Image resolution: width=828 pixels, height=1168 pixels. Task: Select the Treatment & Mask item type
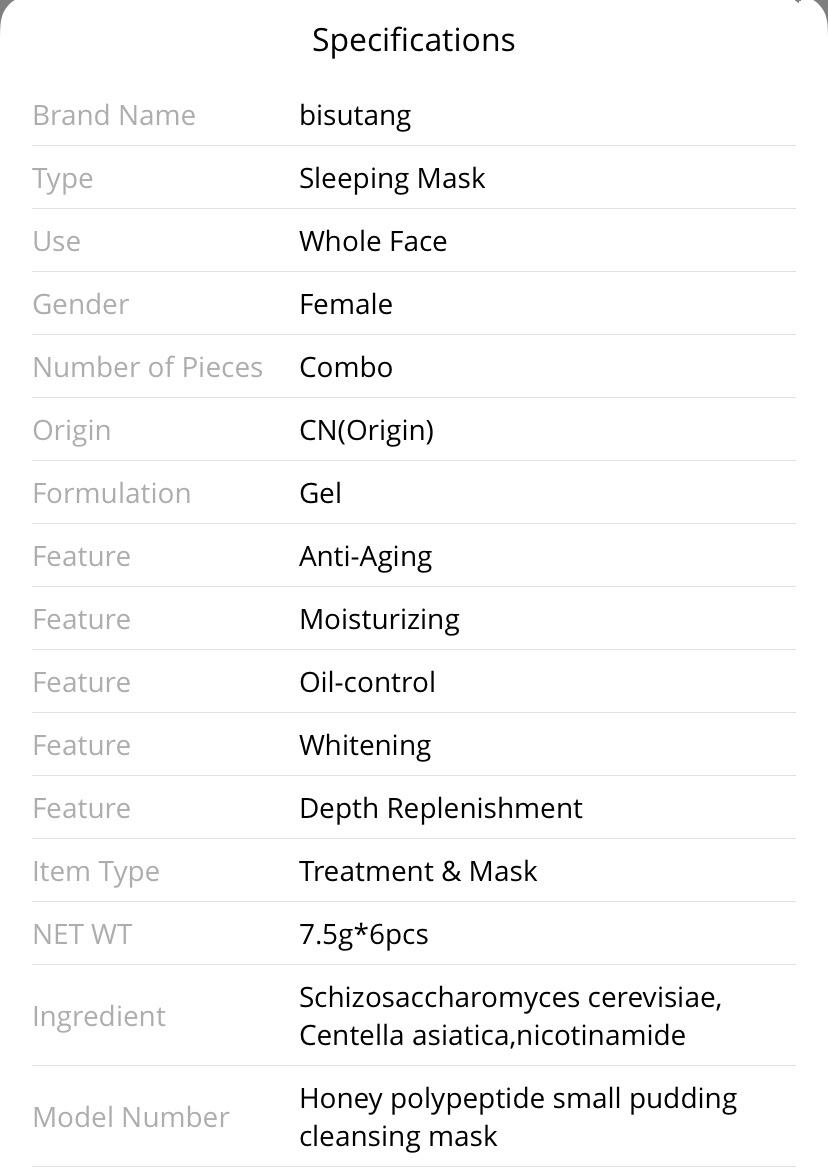(418, 872)
